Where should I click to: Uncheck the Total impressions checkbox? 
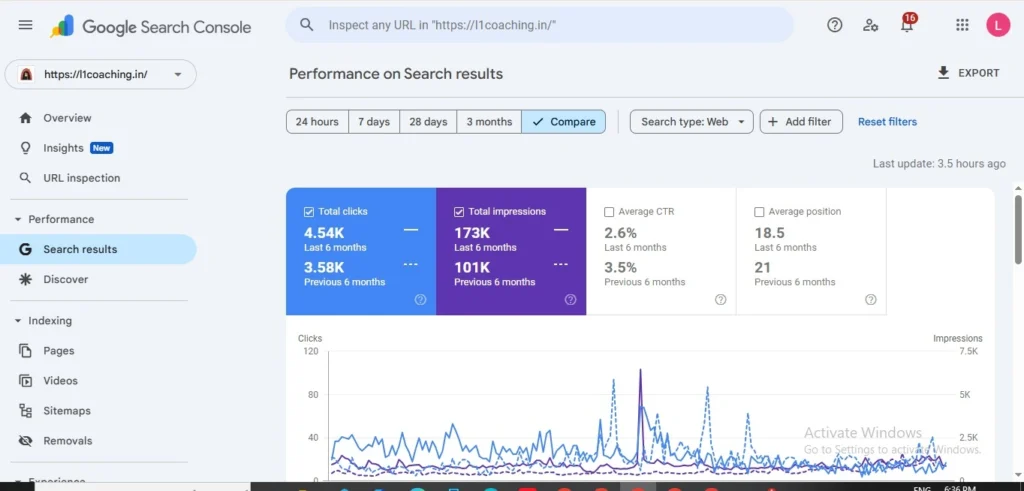[x=458, y=212]
